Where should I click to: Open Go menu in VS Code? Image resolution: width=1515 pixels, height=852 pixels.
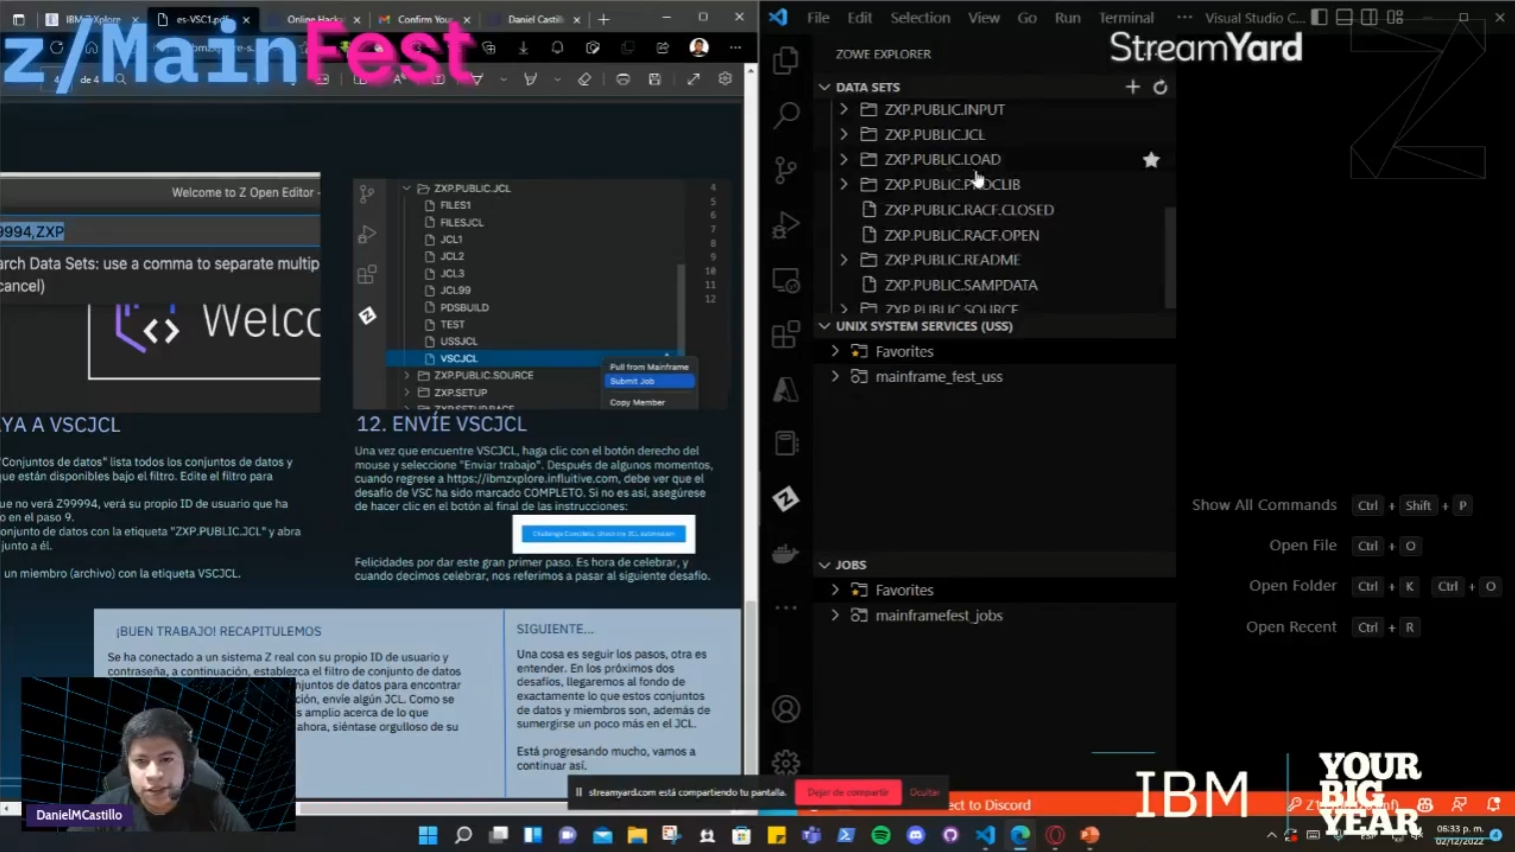(1027, 17)
